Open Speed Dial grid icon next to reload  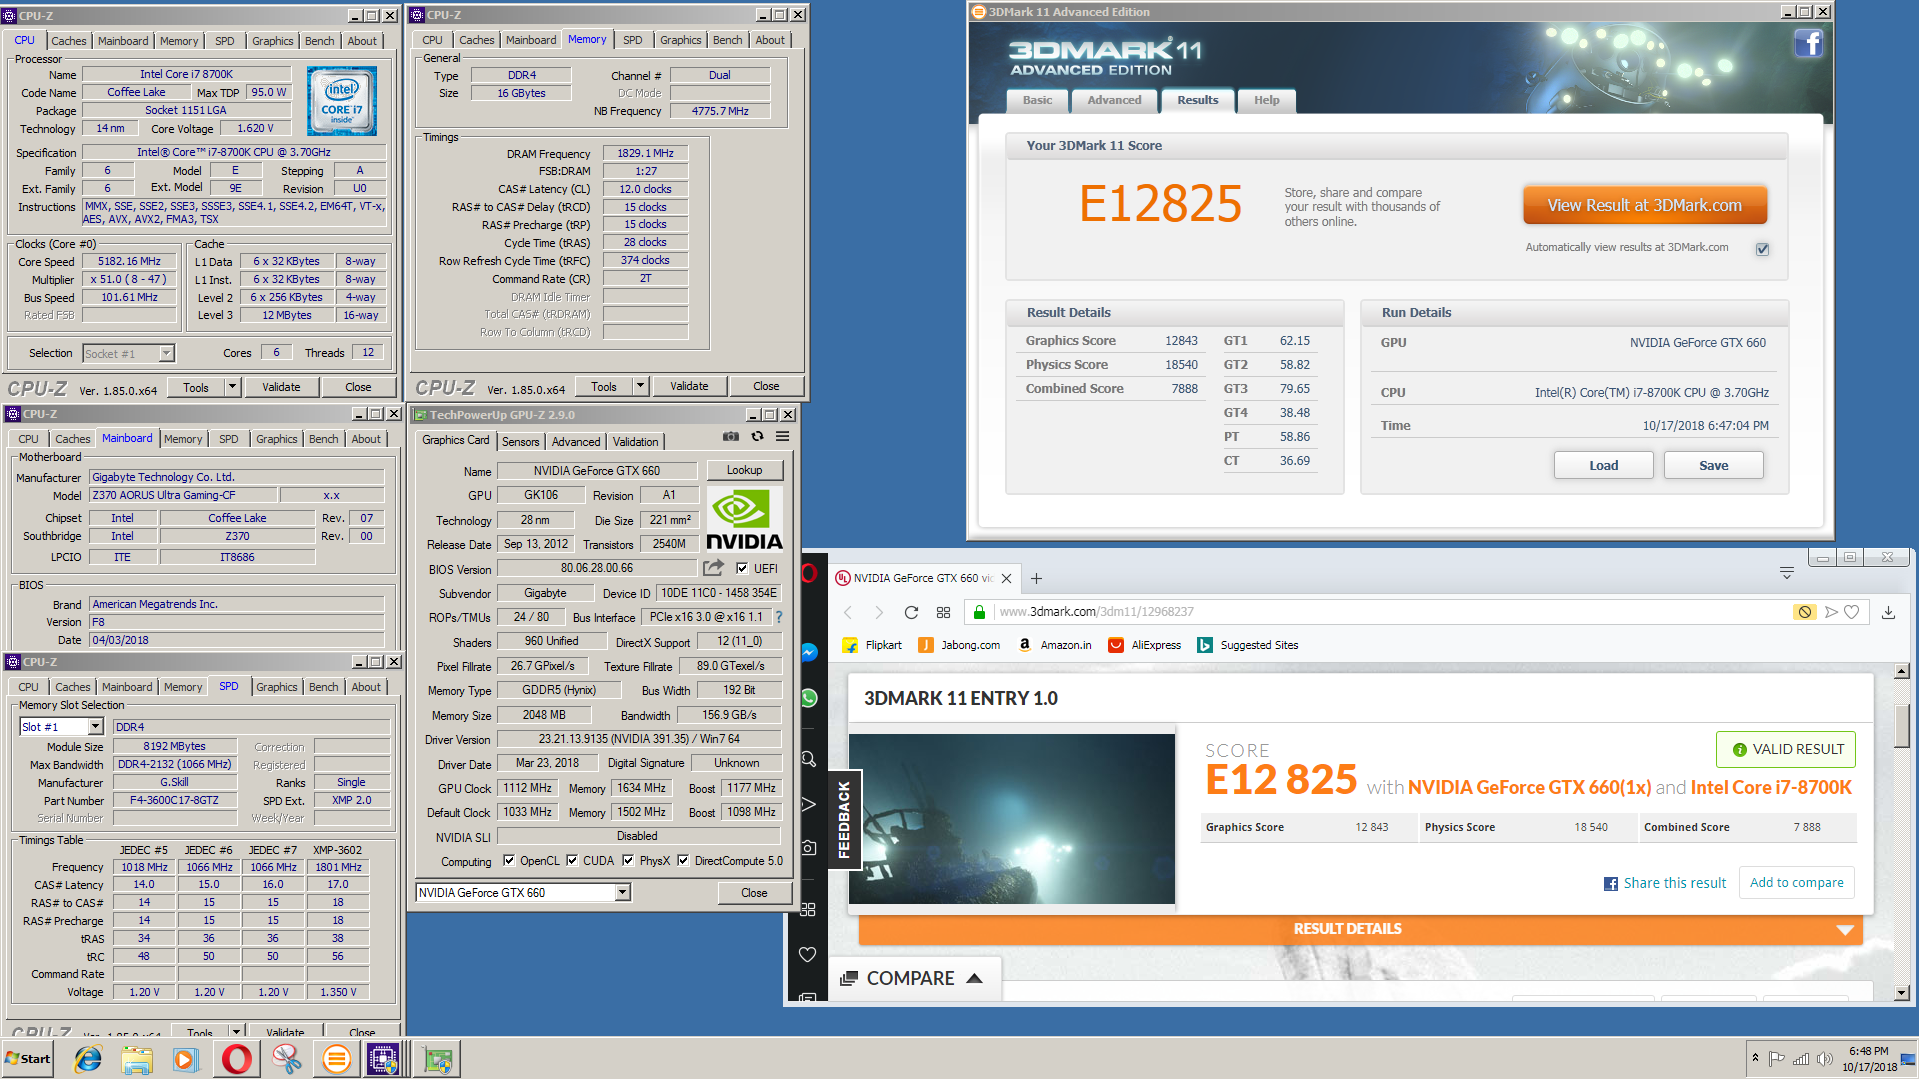coord(943,612)
